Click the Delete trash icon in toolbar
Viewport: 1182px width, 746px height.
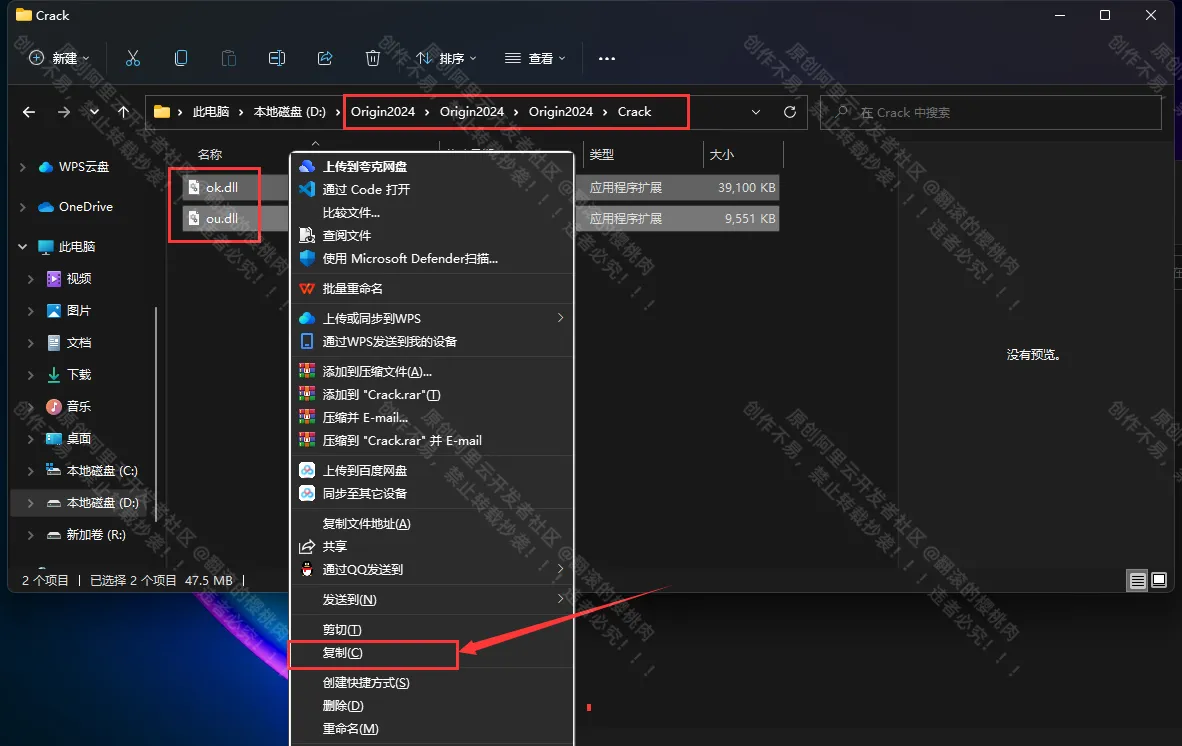pyautogui.click(x=372, y=58)
